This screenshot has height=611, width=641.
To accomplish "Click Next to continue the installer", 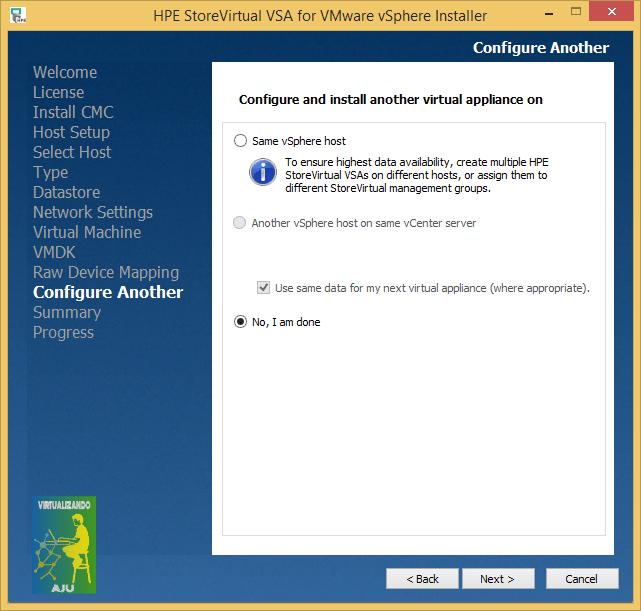I will tap(497, 579).
